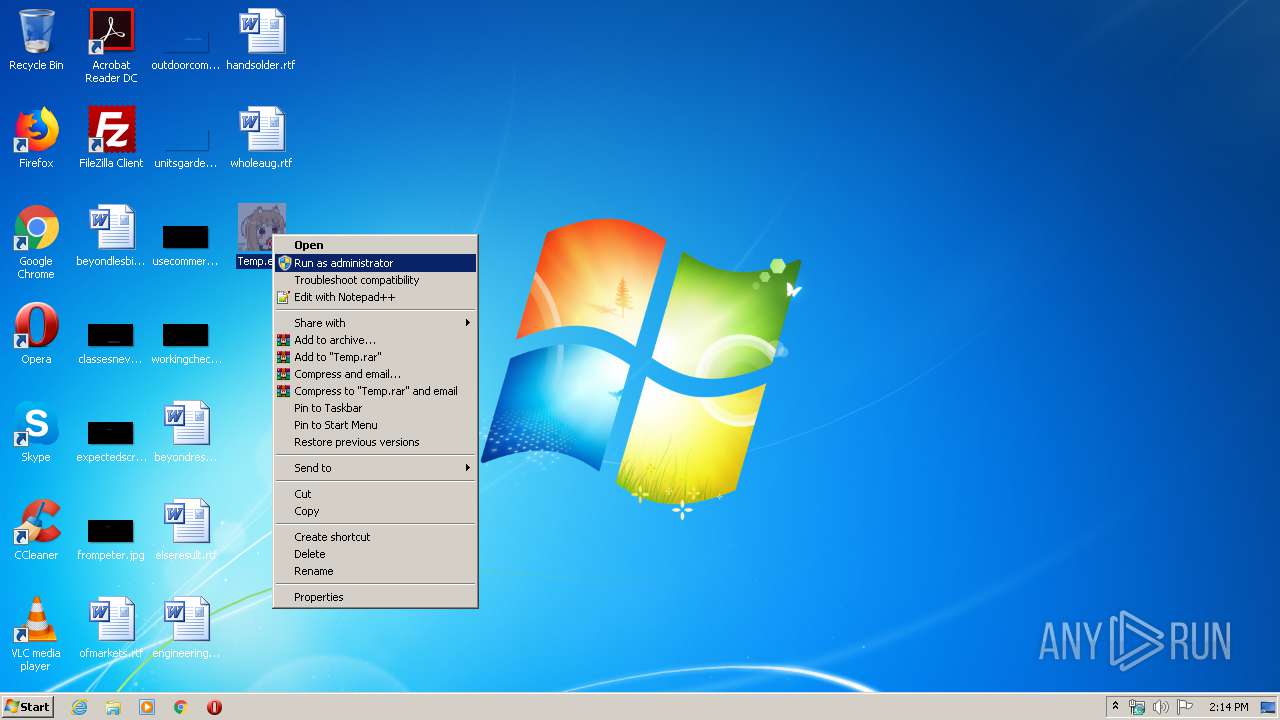
Task: Select the FileZilla Client shortcut
Action: [111, 130]
